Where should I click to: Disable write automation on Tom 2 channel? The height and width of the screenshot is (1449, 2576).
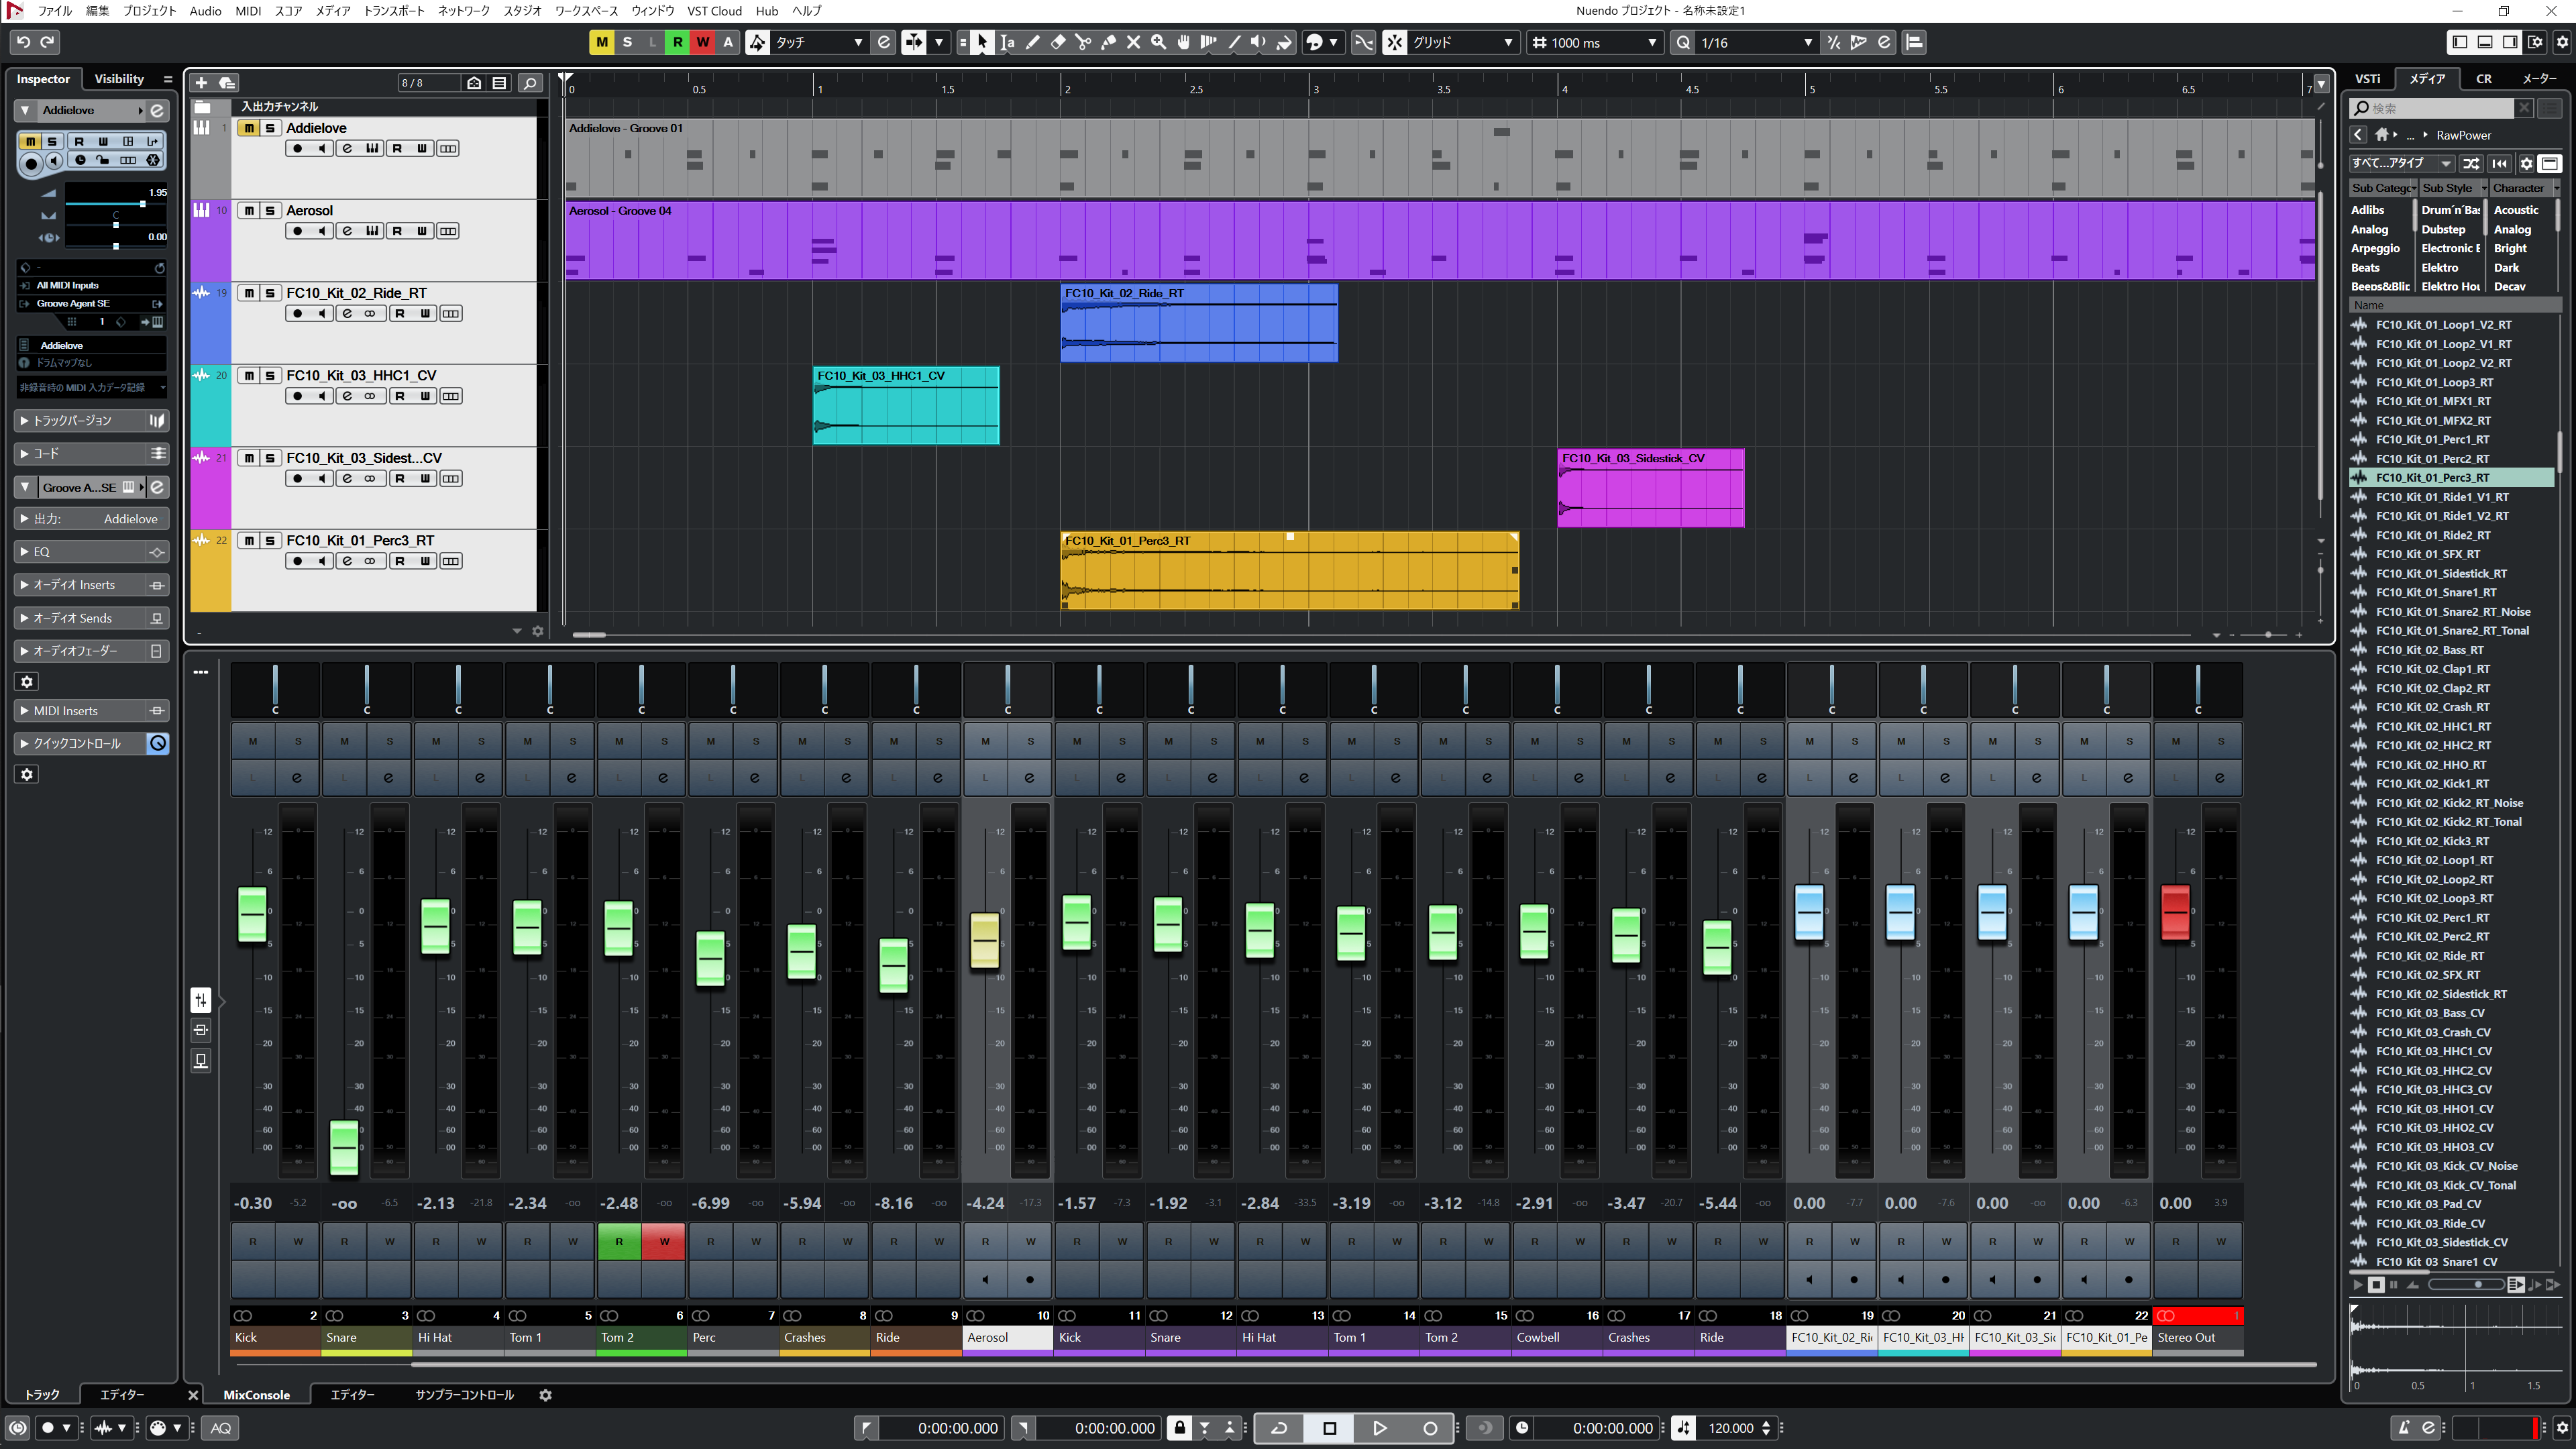(664, 1241)
